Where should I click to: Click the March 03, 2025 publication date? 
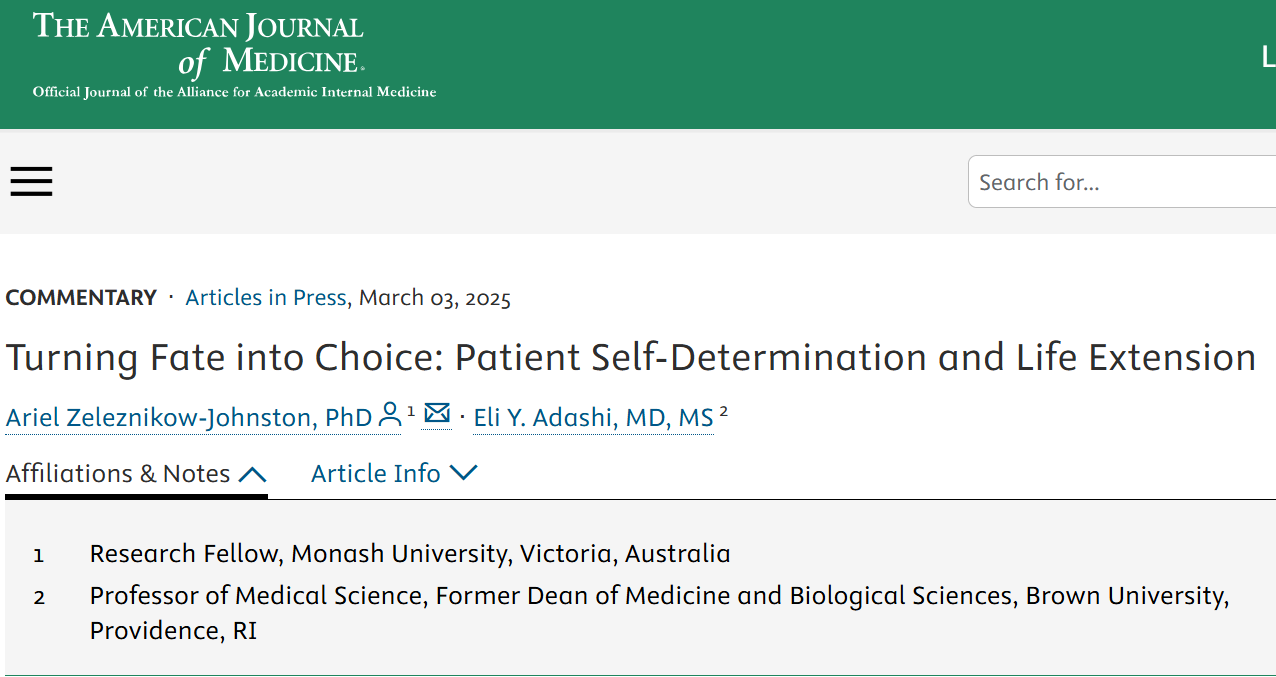435,297
